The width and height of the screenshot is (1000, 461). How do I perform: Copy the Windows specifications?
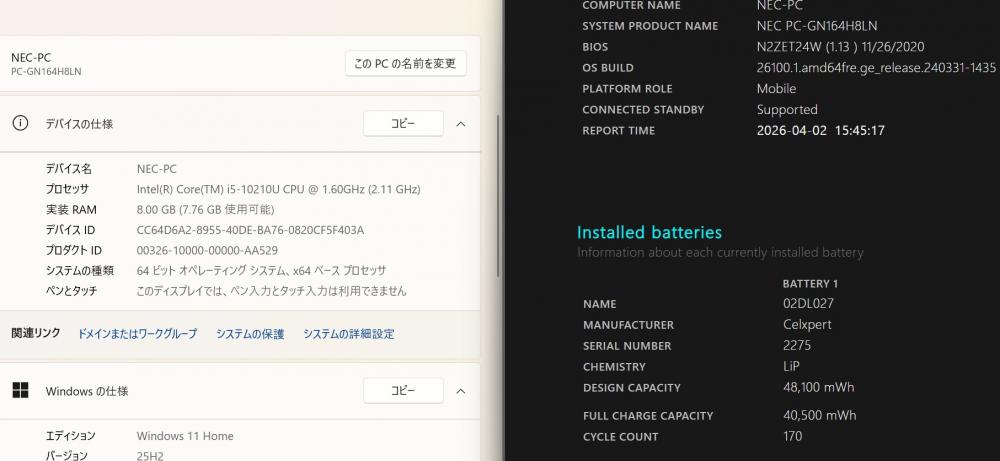pyautogui.click(x=403, y=391)
